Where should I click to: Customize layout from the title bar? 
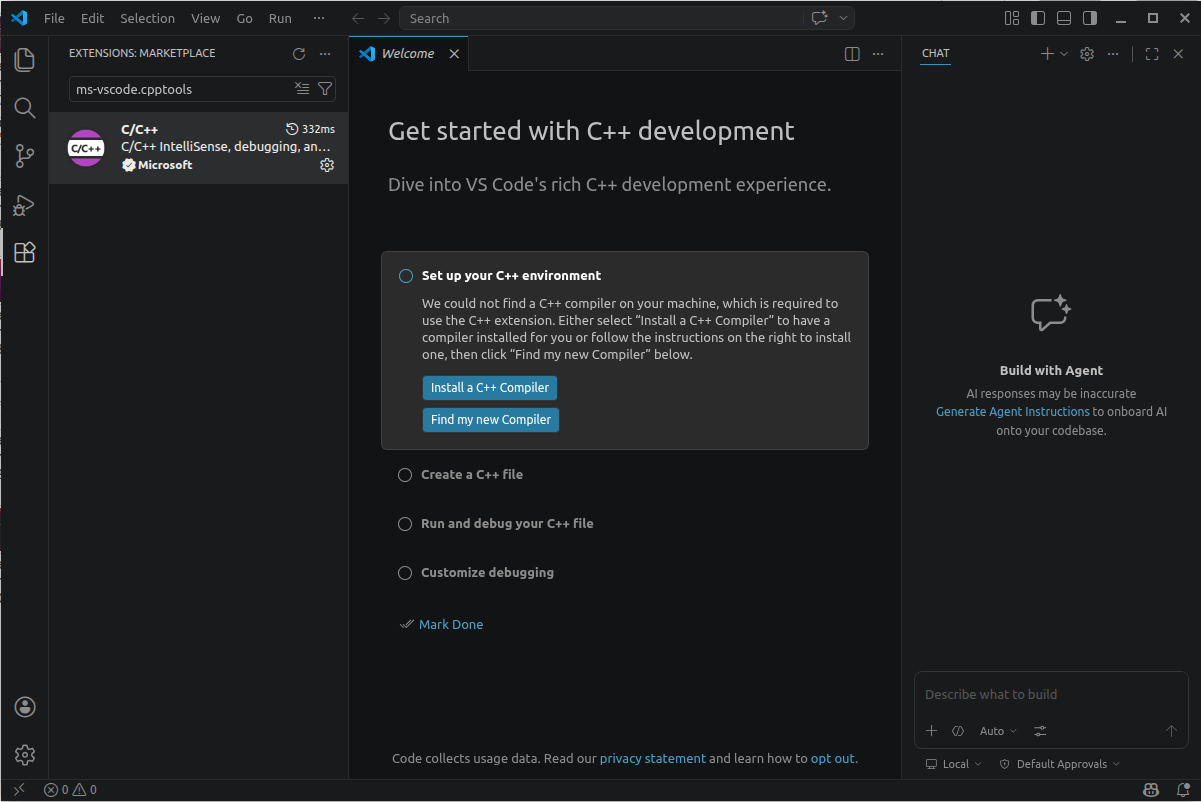(x=1012, y=18)
